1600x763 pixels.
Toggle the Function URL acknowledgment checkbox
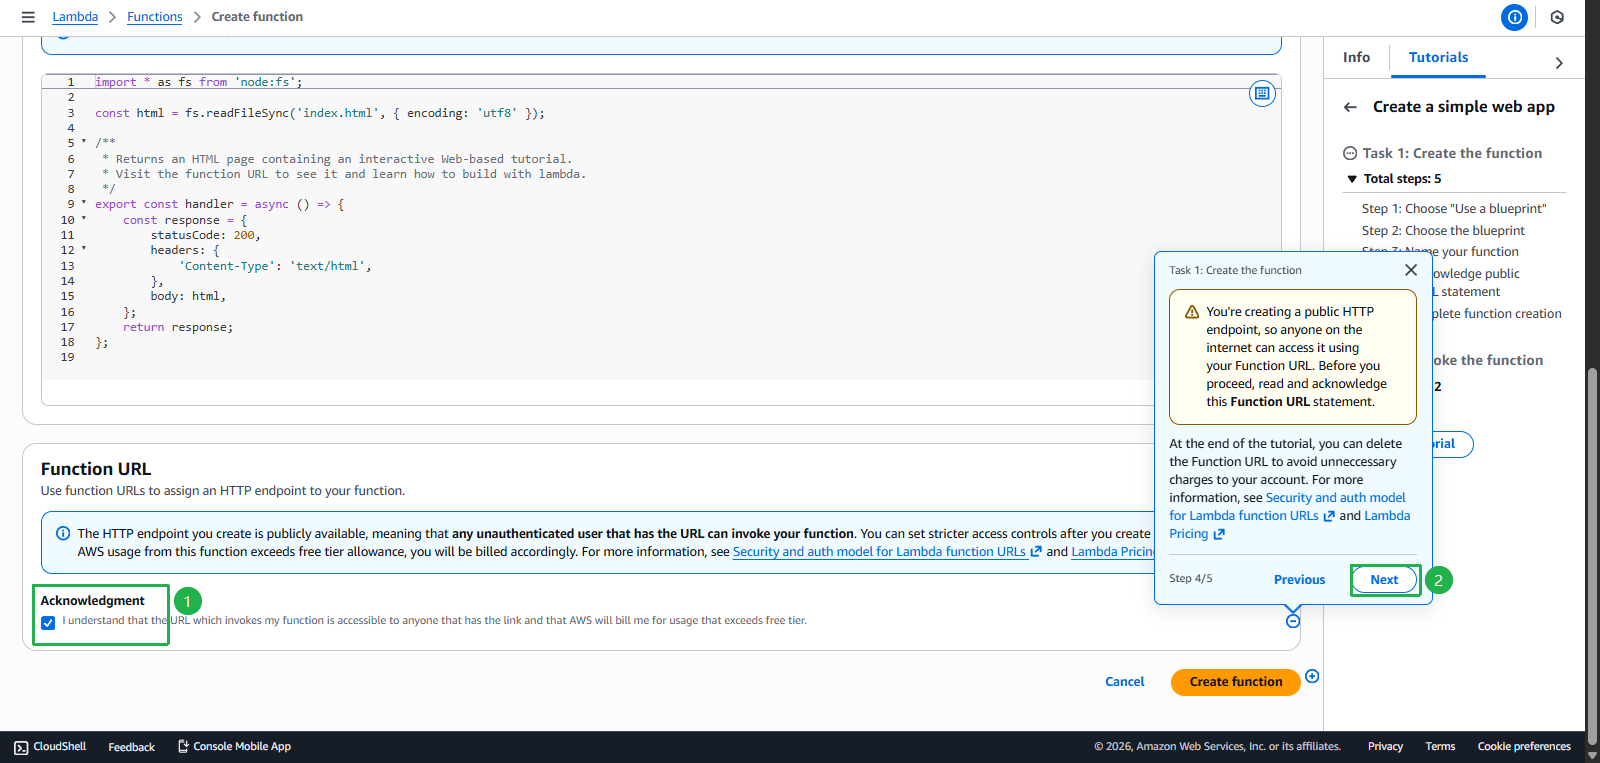[48, 622]
